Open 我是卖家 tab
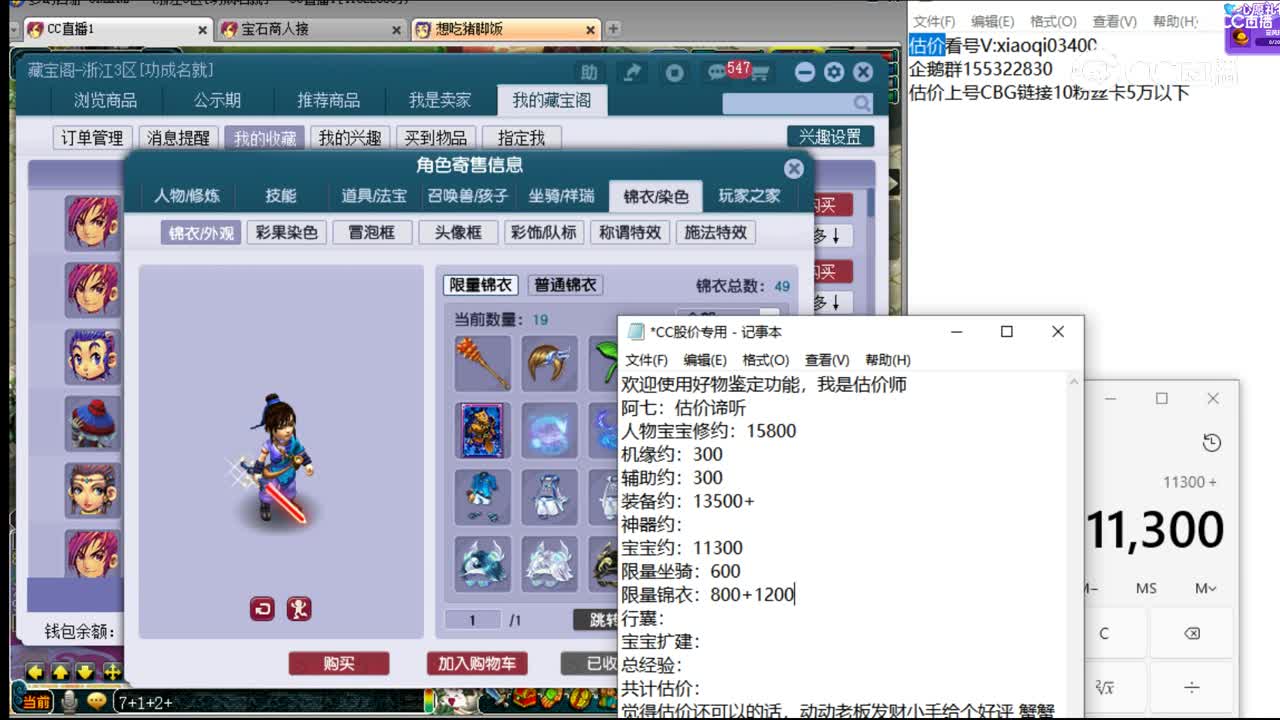 pos(440,100)
